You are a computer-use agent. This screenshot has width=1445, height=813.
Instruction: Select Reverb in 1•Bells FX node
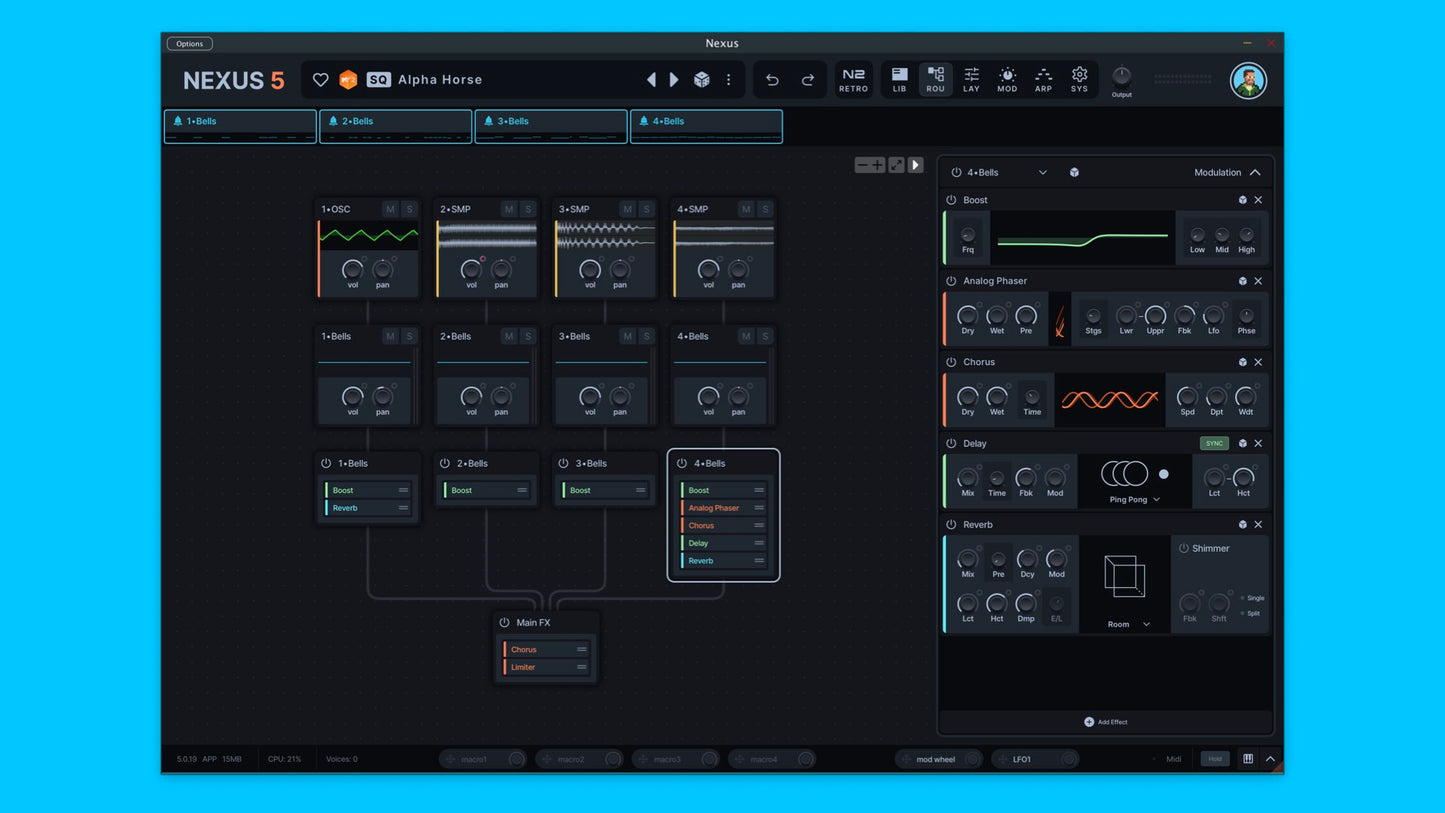tap(367, 508)
